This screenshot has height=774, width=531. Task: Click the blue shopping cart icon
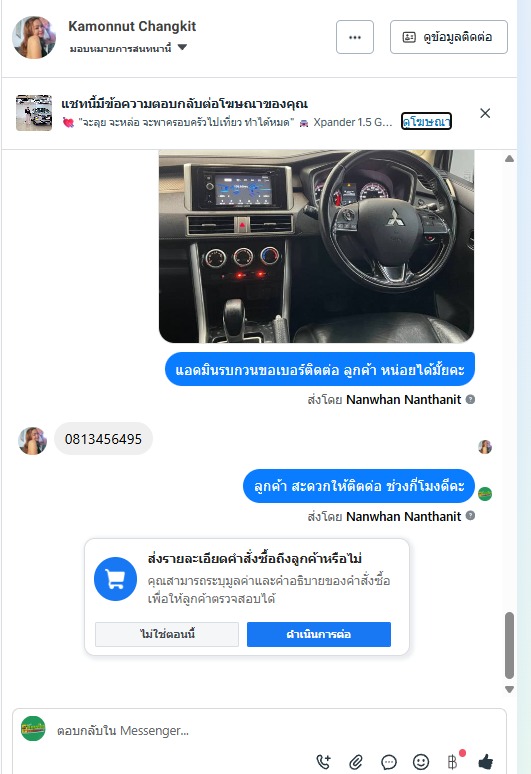[x=115, y=579]
